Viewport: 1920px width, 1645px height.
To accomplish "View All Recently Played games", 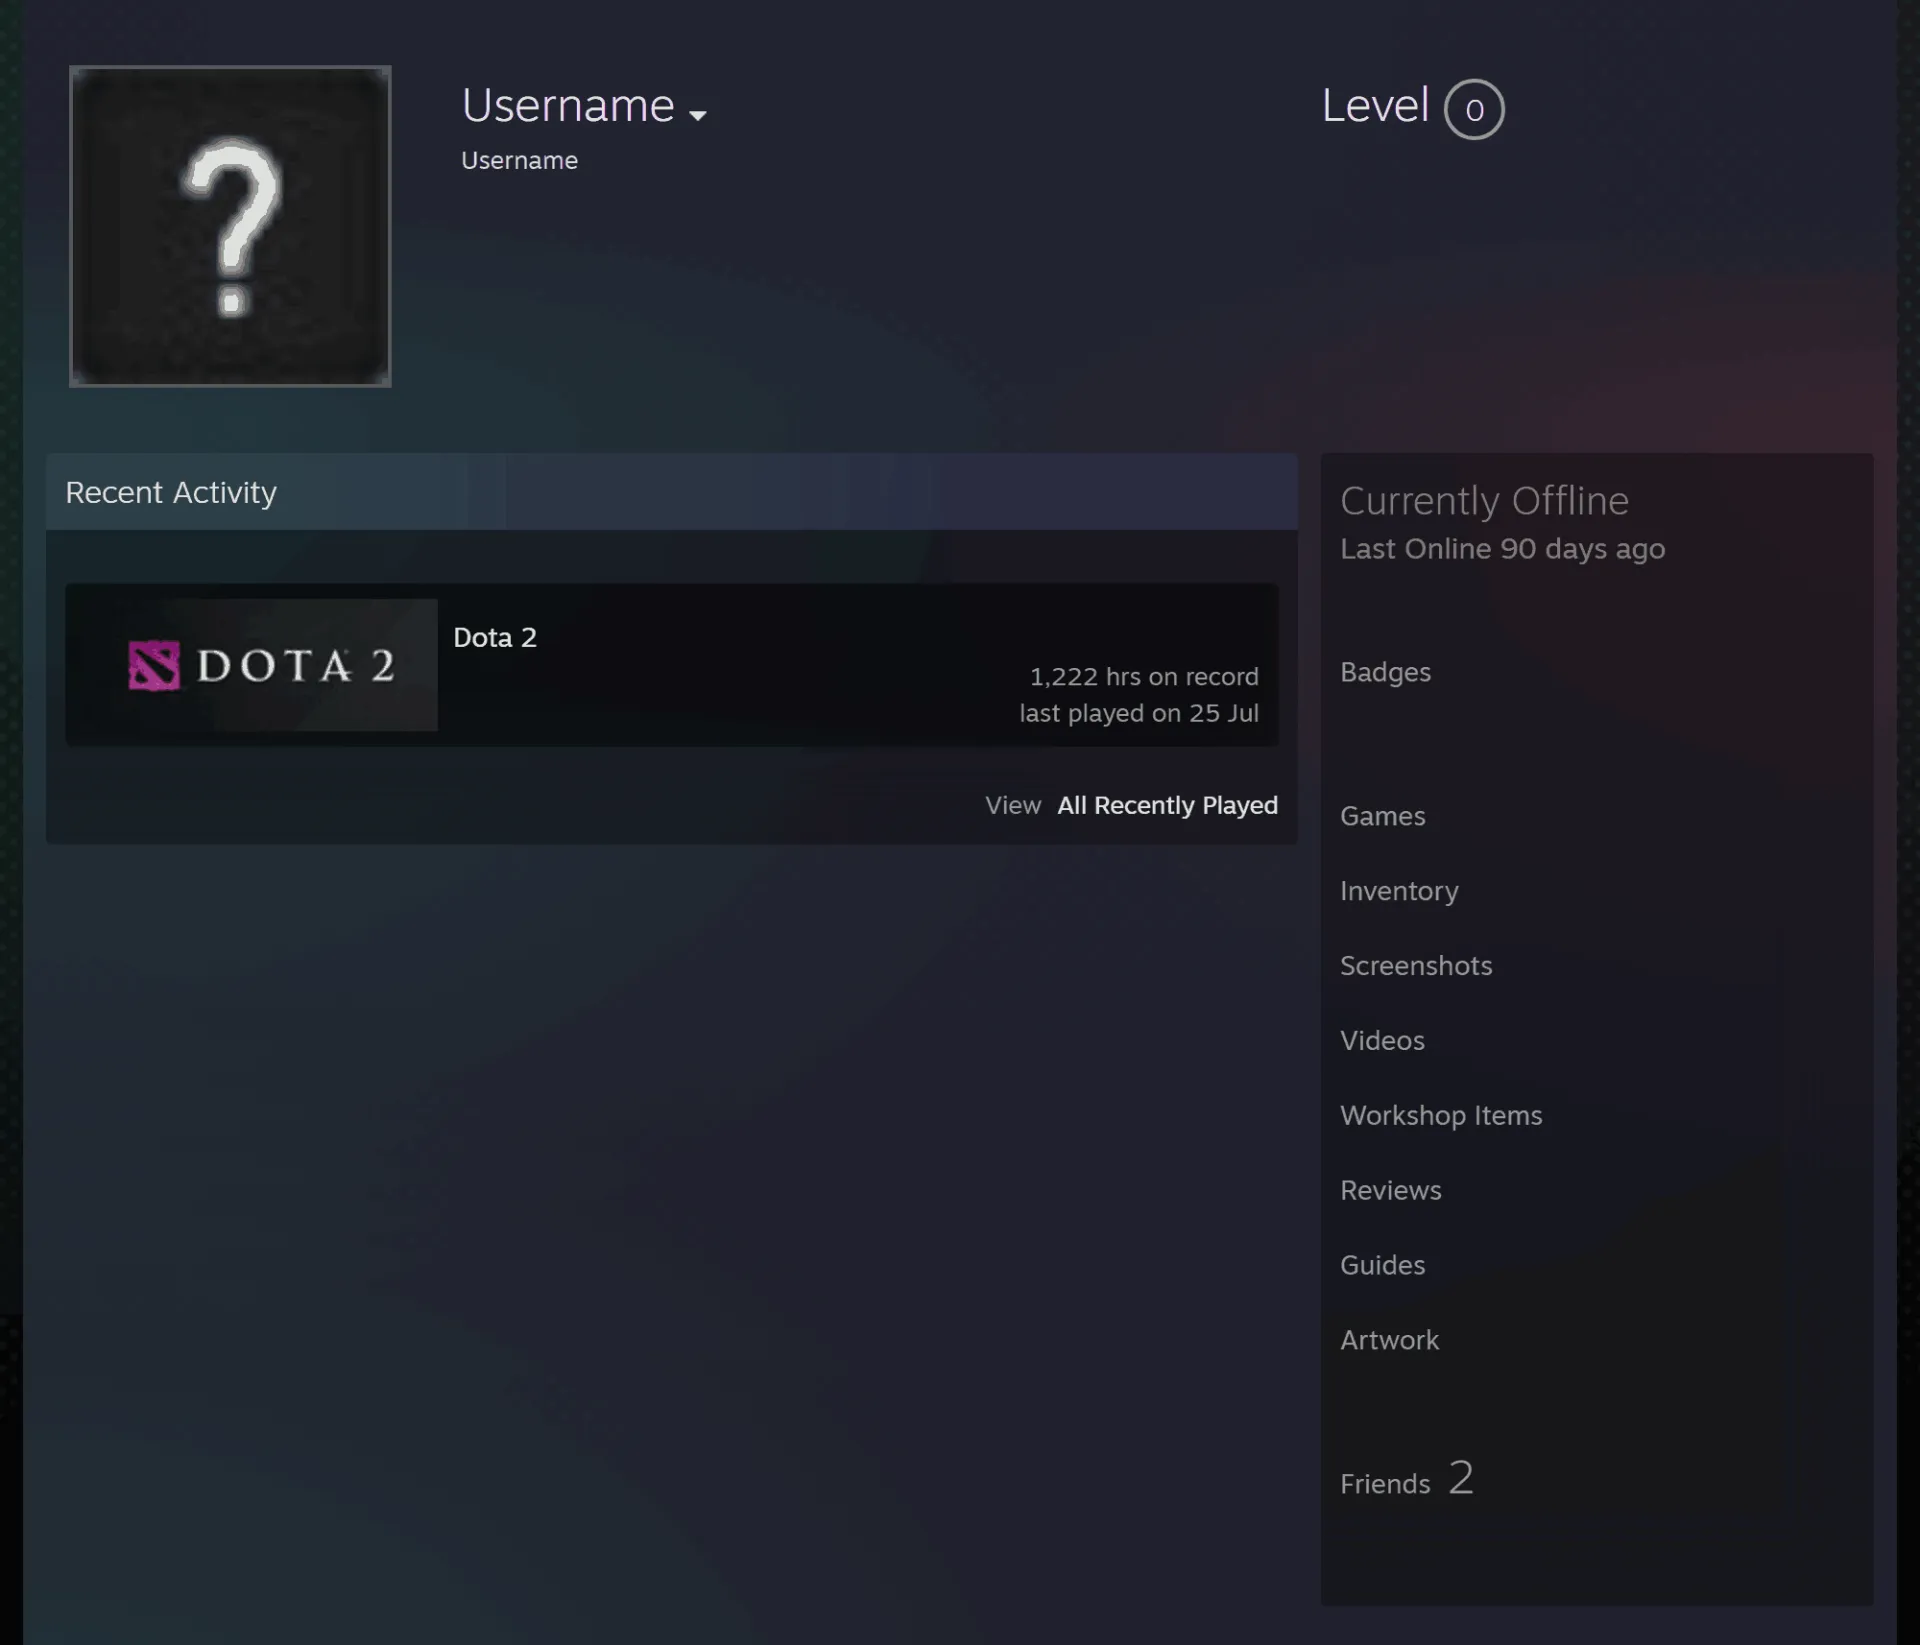I will point(1167,805).
